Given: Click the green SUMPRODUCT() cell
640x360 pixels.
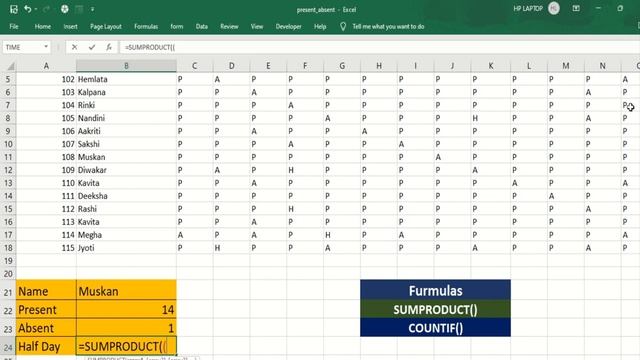Looking at the screenshot, I should (435, 309).
